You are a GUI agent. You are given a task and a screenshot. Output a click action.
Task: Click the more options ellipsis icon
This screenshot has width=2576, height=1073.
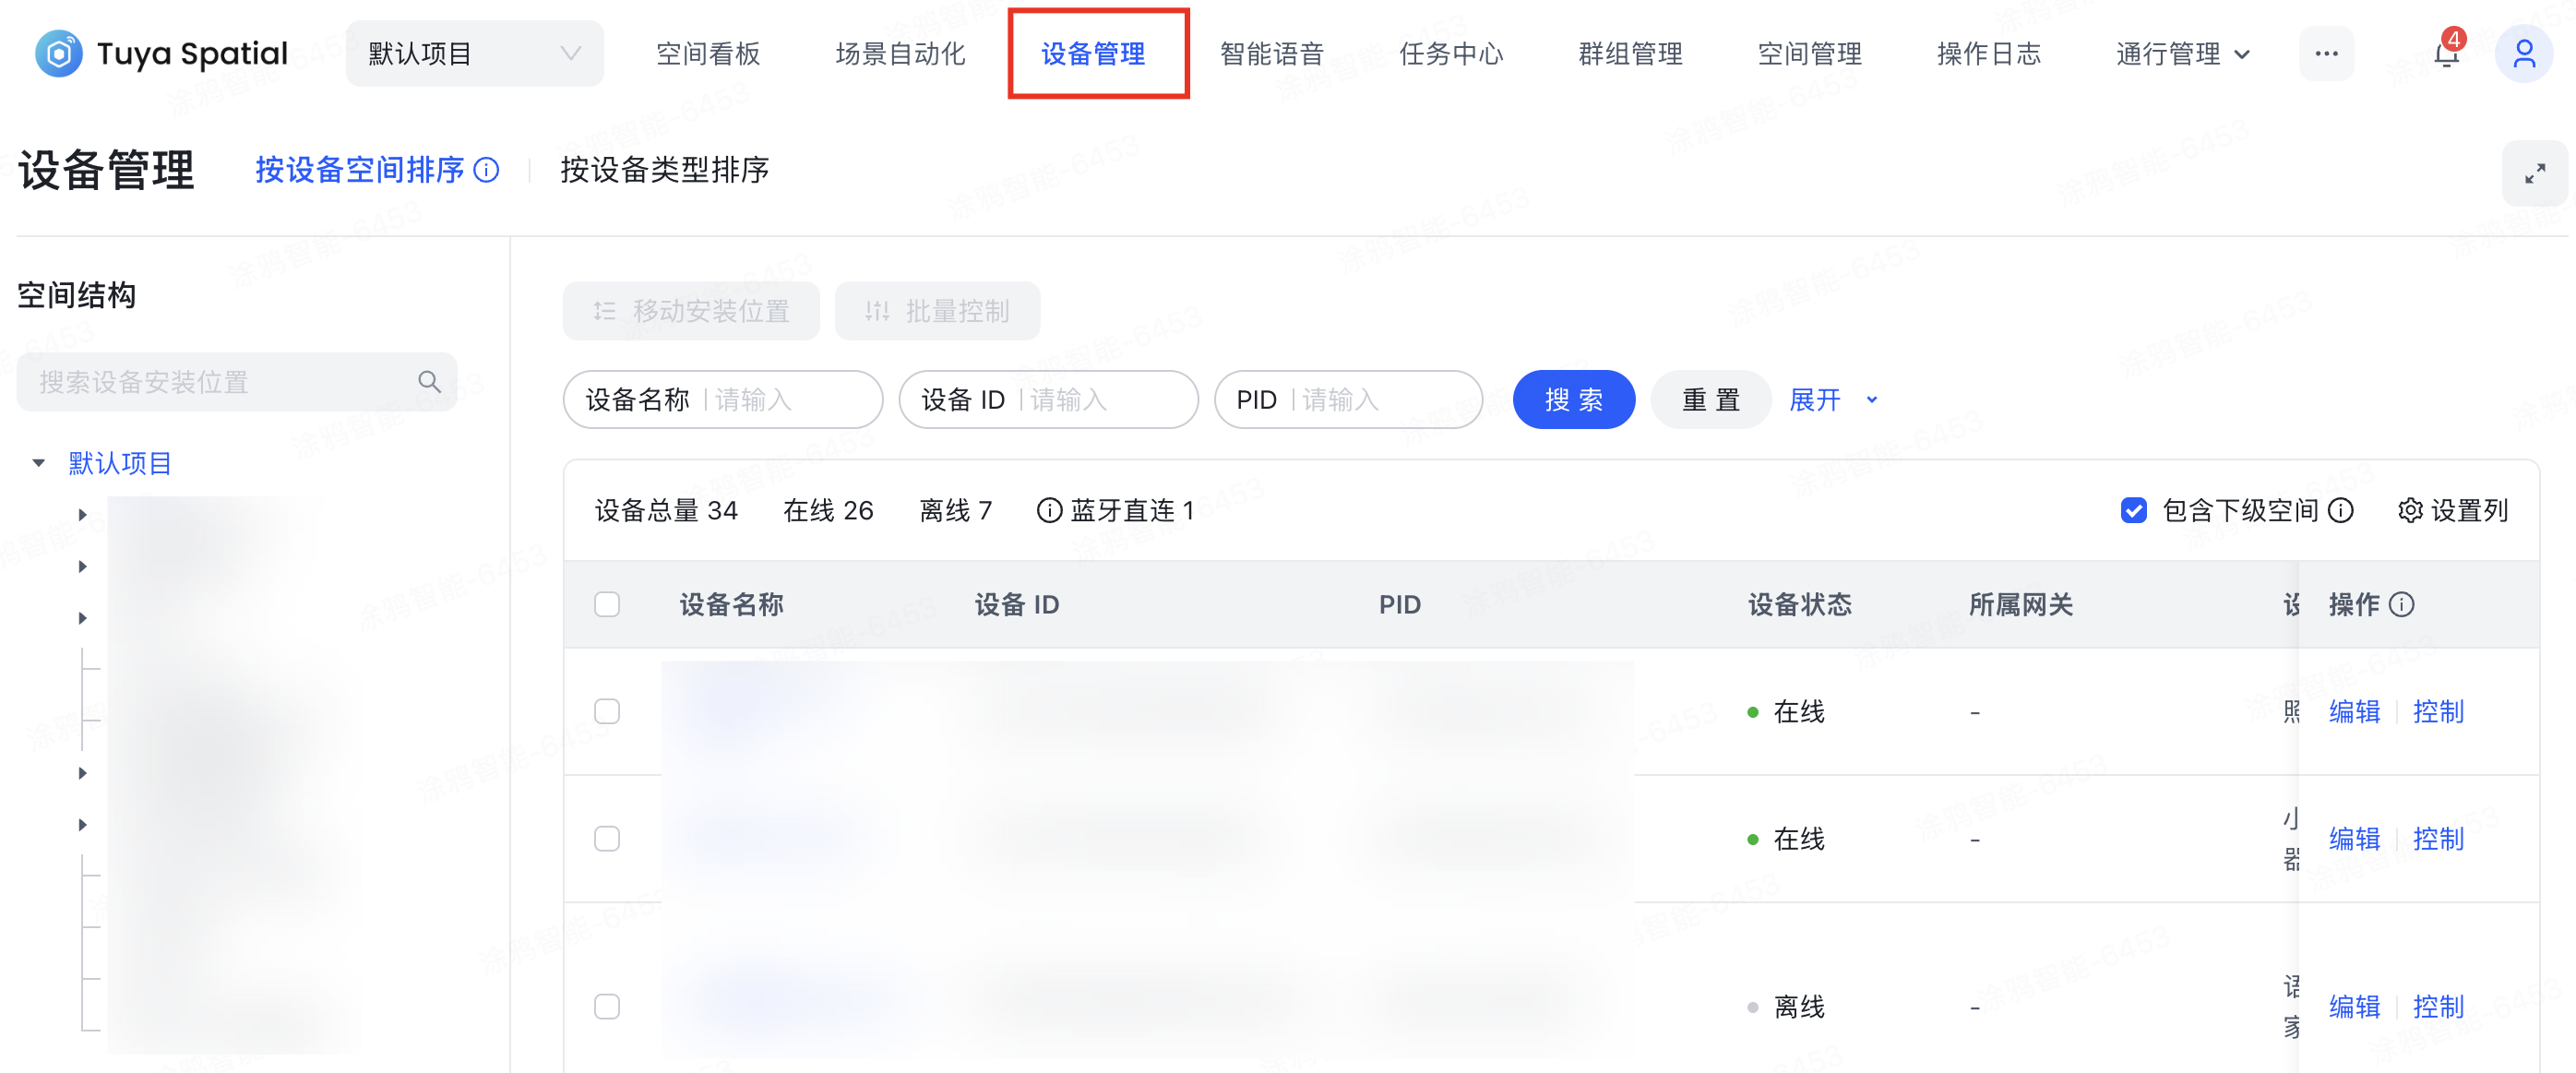point(2326,54)
